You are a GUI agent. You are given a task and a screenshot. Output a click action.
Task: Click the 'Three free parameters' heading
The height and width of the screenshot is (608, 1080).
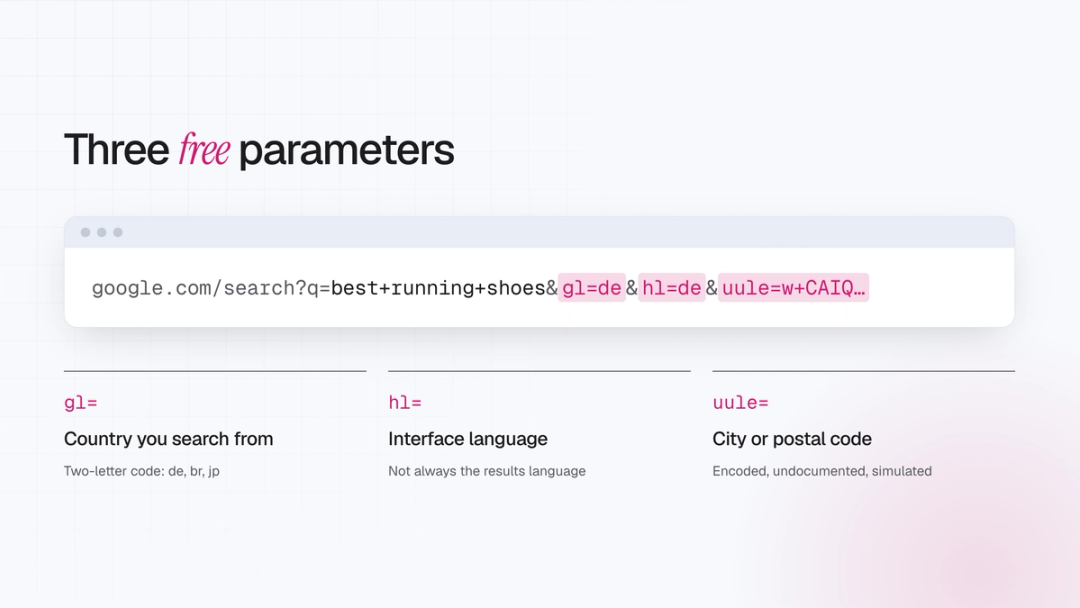(x=259, y=149)
